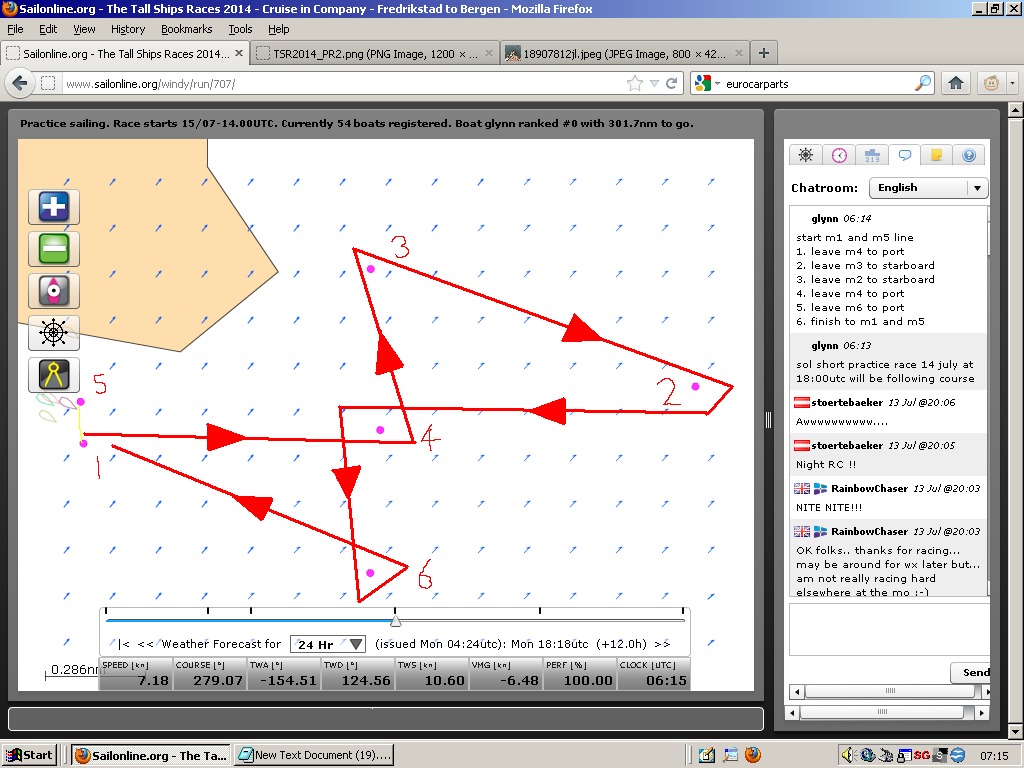Viewport: 1024px width, 768px height.
Task: Reload the current page
Action: click(671, 83)
